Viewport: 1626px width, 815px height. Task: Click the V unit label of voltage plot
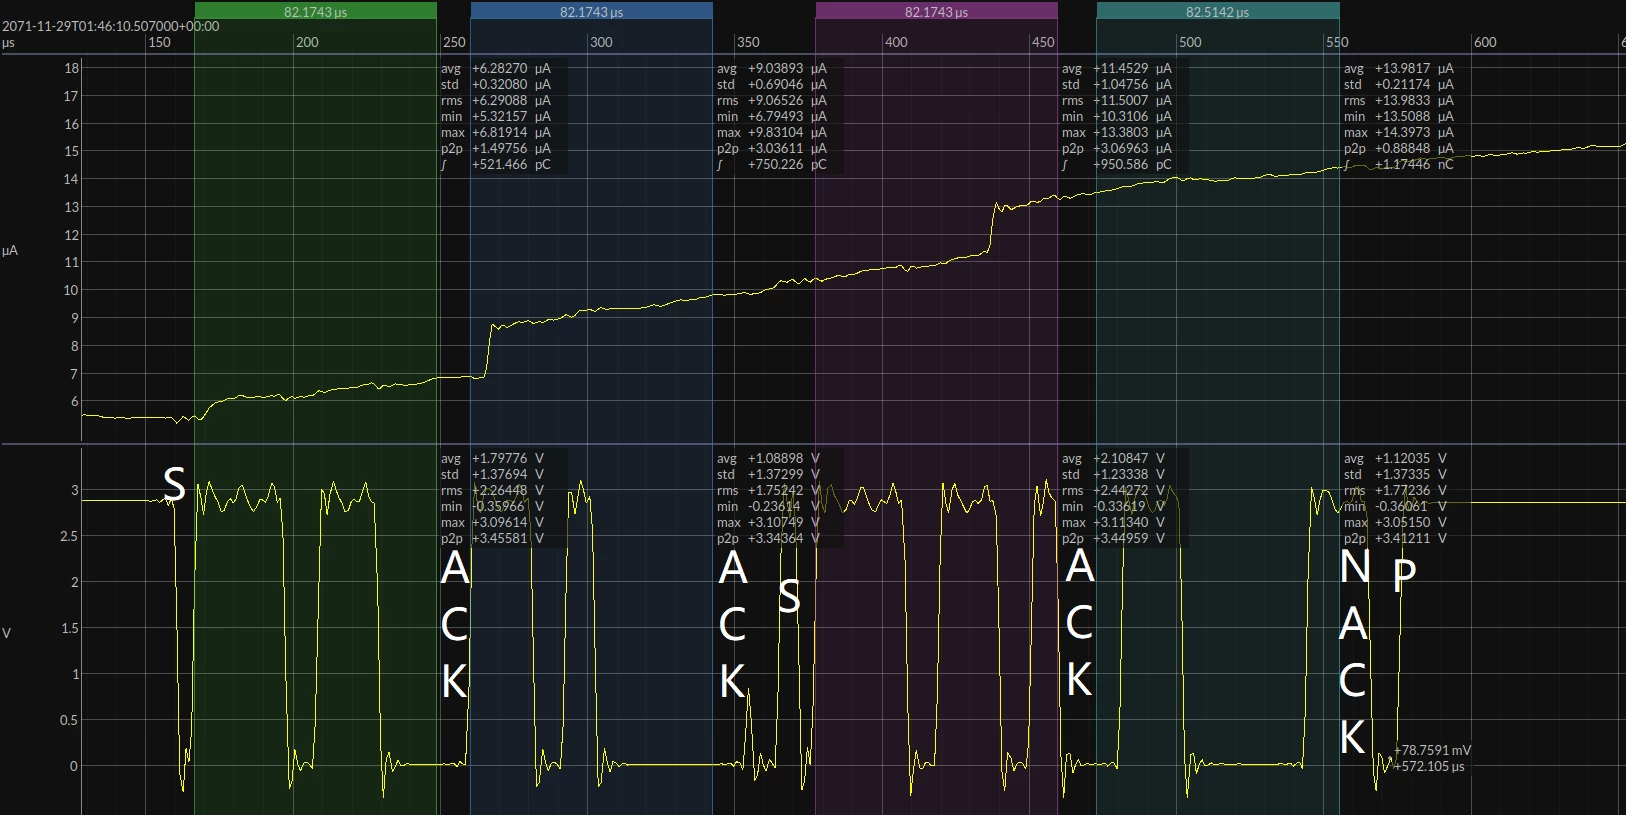[7, 633]
